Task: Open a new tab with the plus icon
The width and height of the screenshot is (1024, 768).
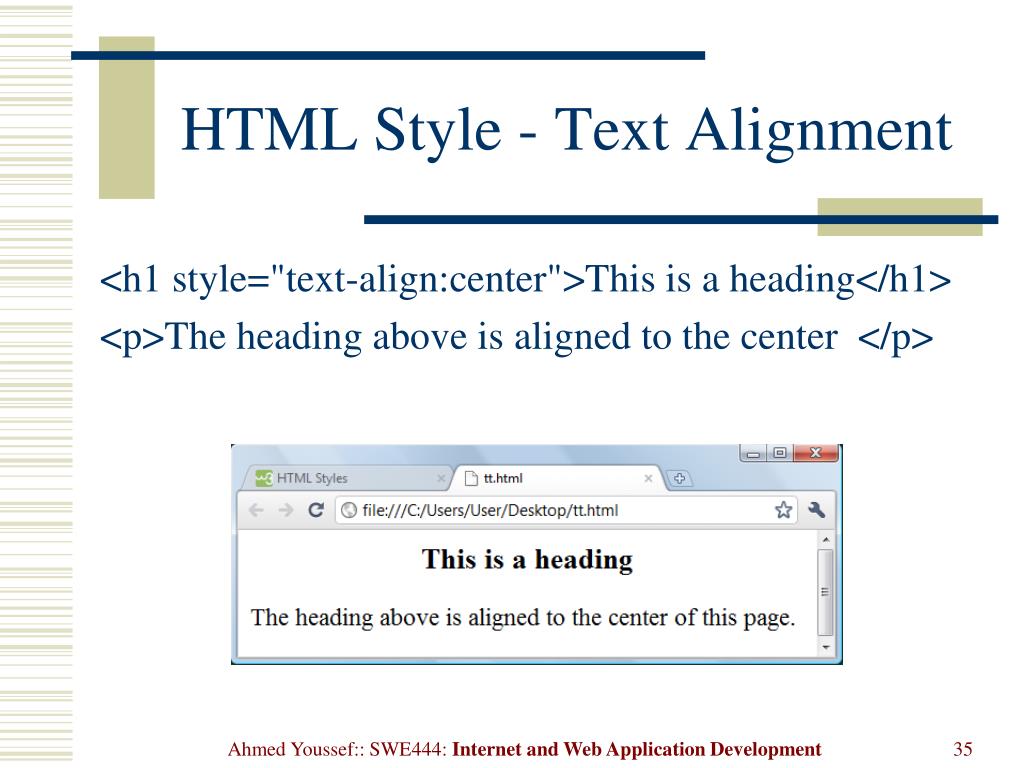Action: [681, 478]
